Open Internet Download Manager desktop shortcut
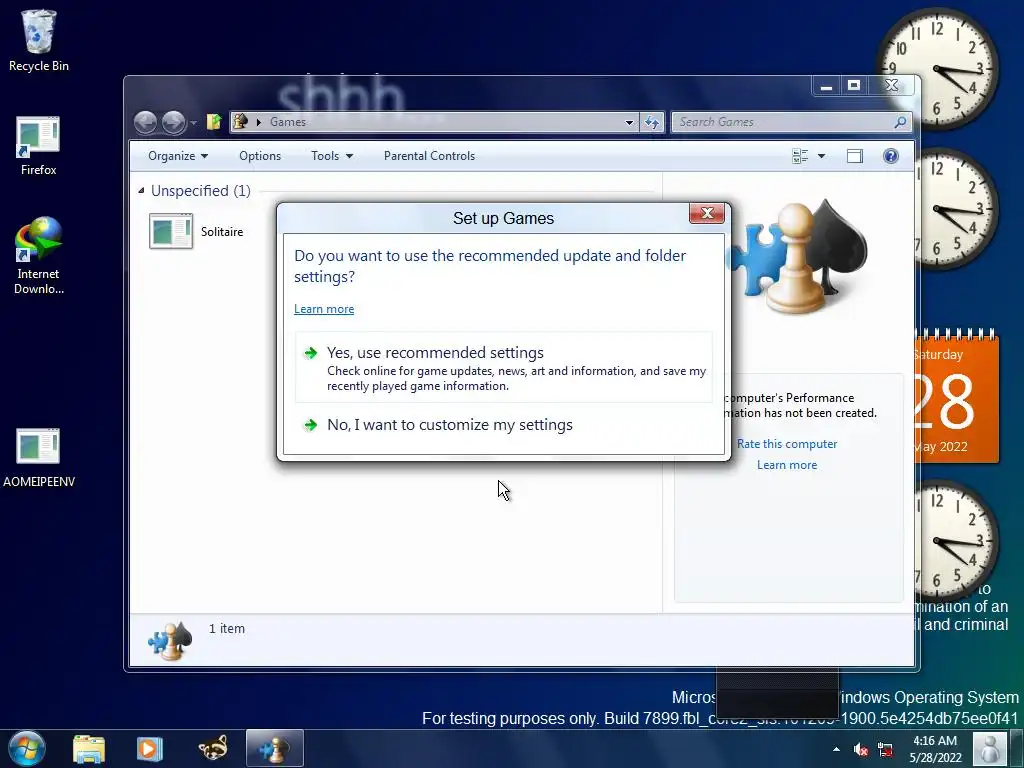Screen dimensions: 1024x768 (39, 256)
